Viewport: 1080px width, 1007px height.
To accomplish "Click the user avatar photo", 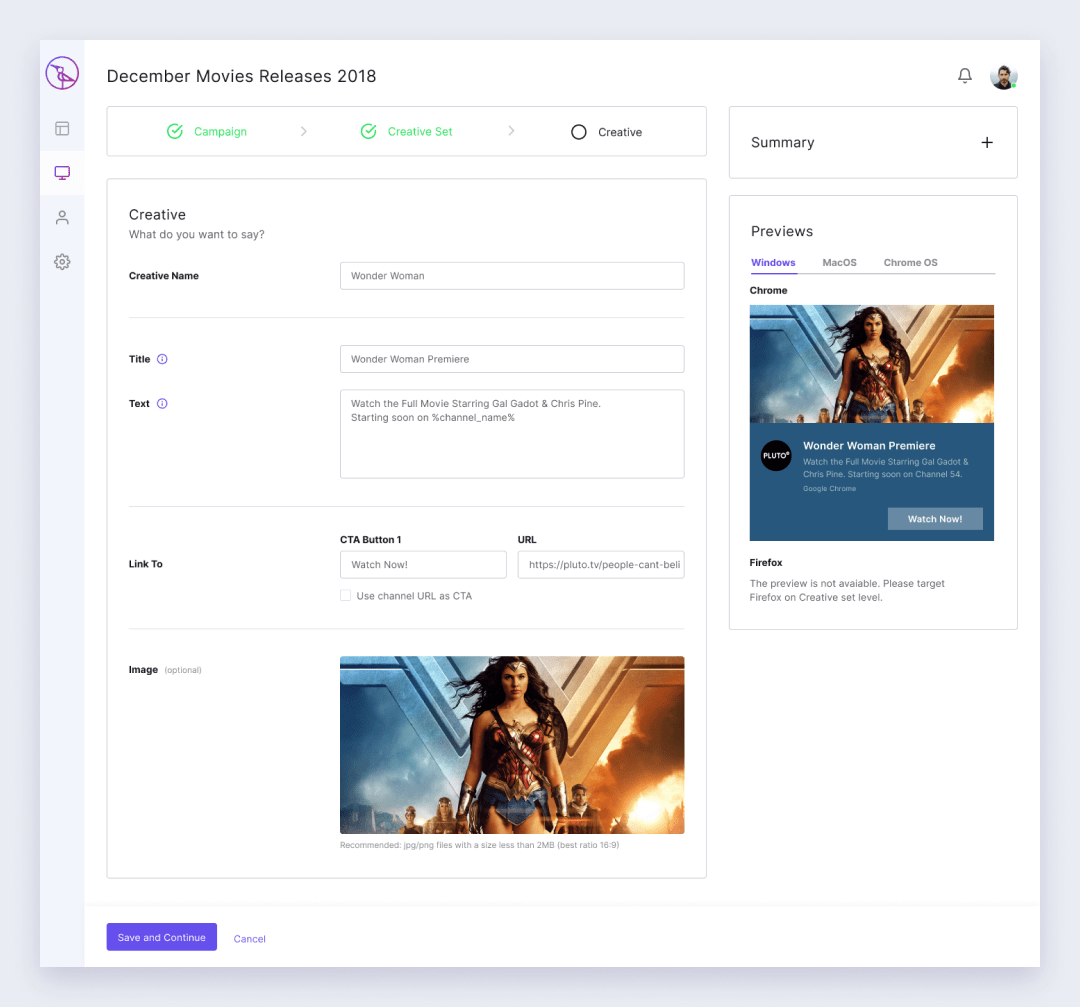I will pyautogui.click(x=1004, y=76).
